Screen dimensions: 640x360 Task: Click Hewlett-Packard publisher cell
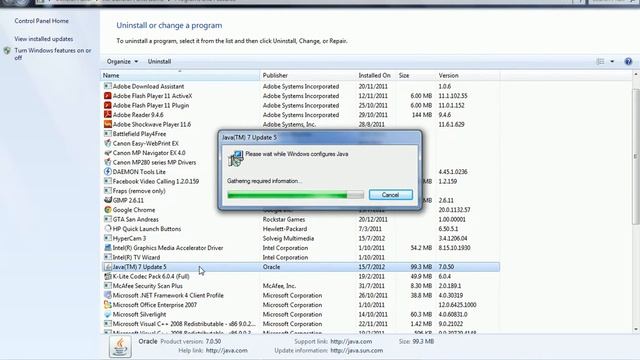(x=285, y=229)
